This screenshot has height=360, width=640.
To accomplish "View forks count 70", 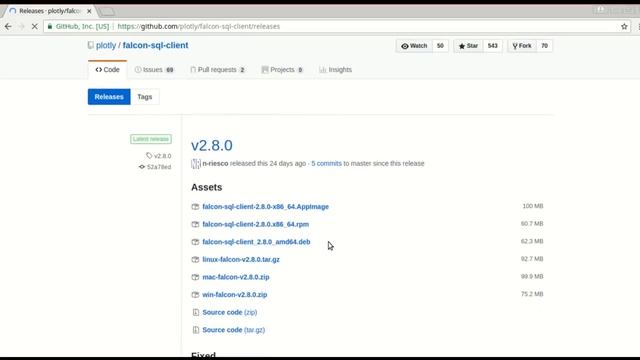I will (544, 46).
